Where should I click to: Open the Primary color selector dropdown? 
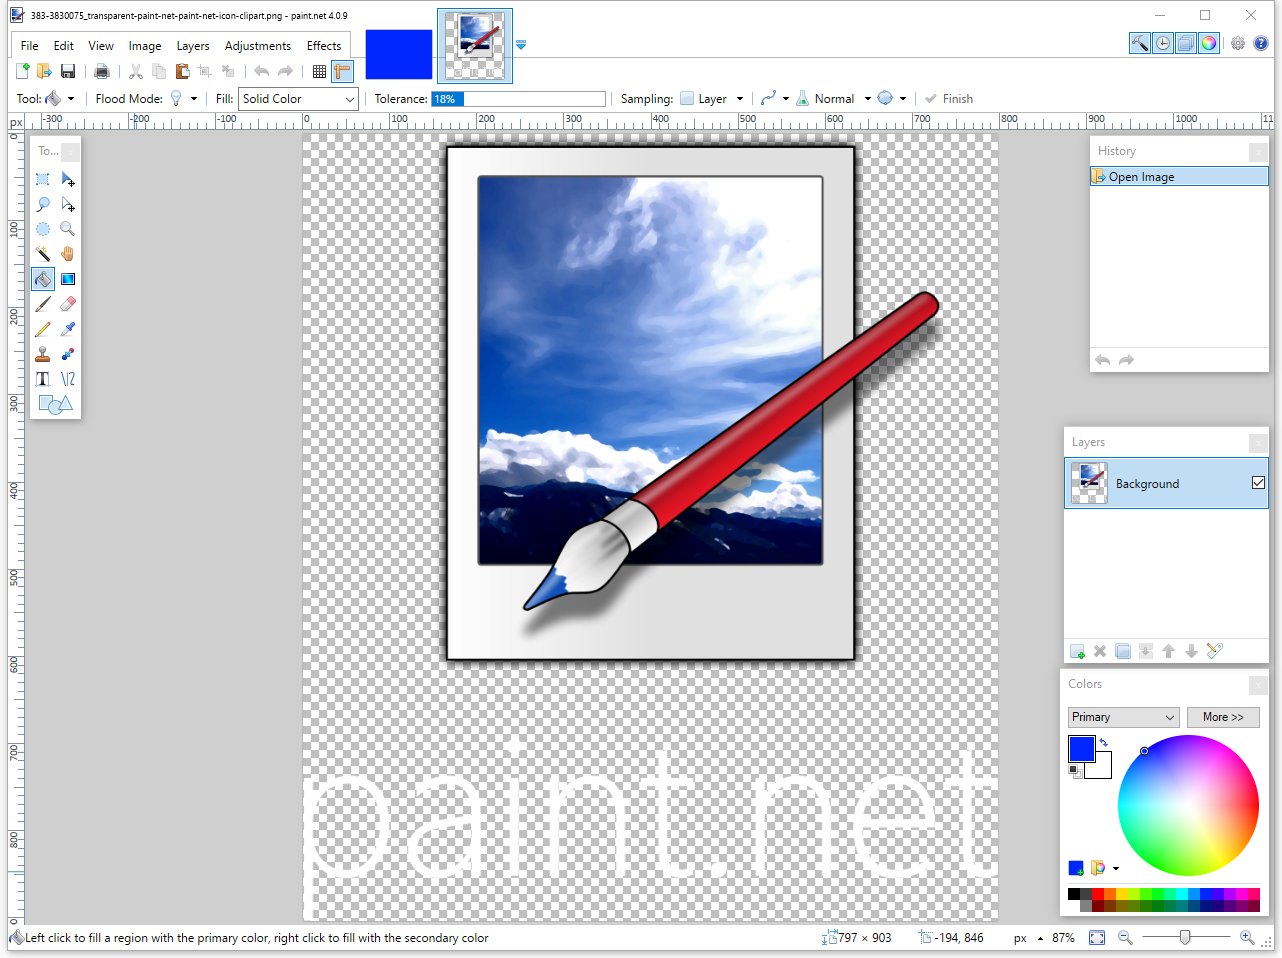1122,717
